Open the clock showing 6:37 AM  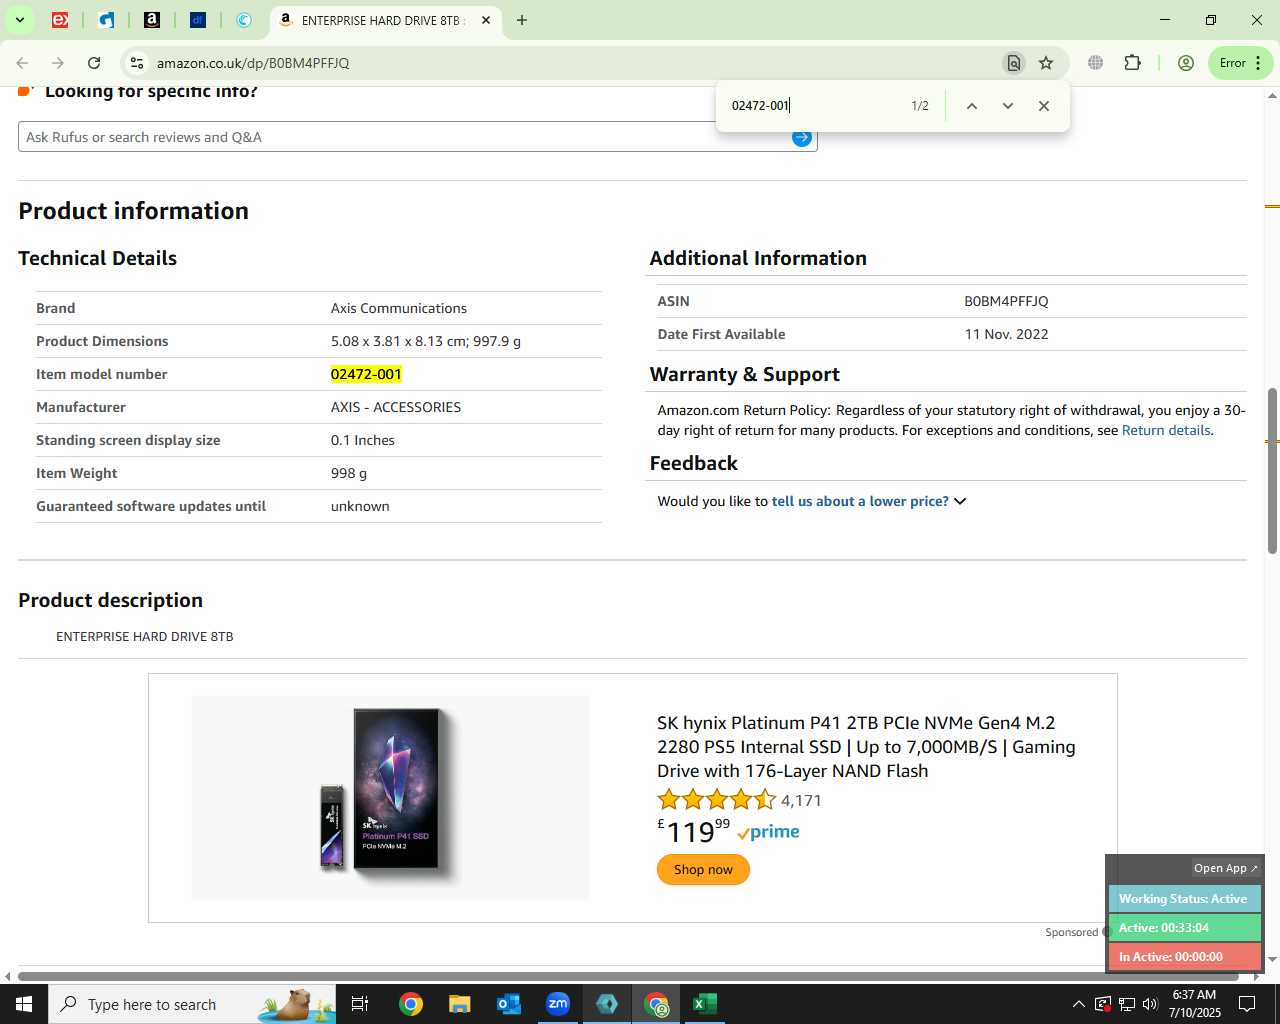[x=1194, y=1004]
